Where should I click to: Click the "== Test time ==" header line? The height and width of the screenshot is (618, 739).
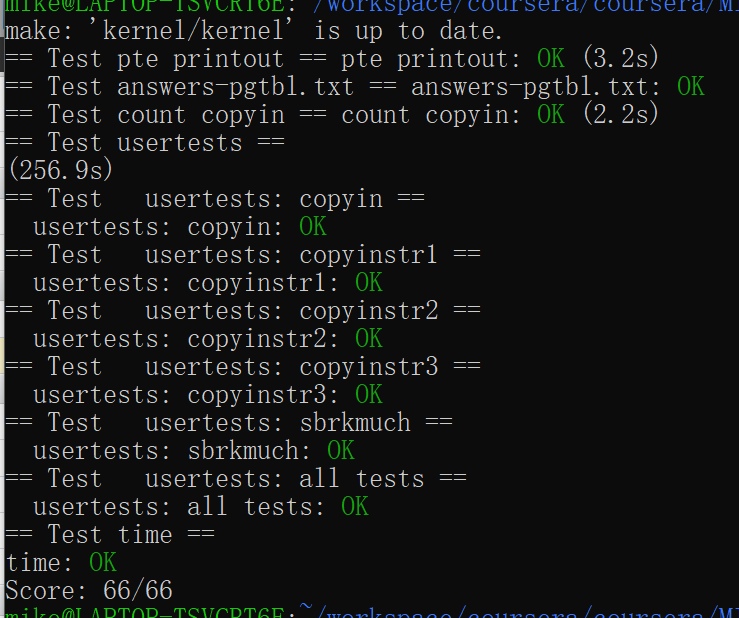(110, 535)
